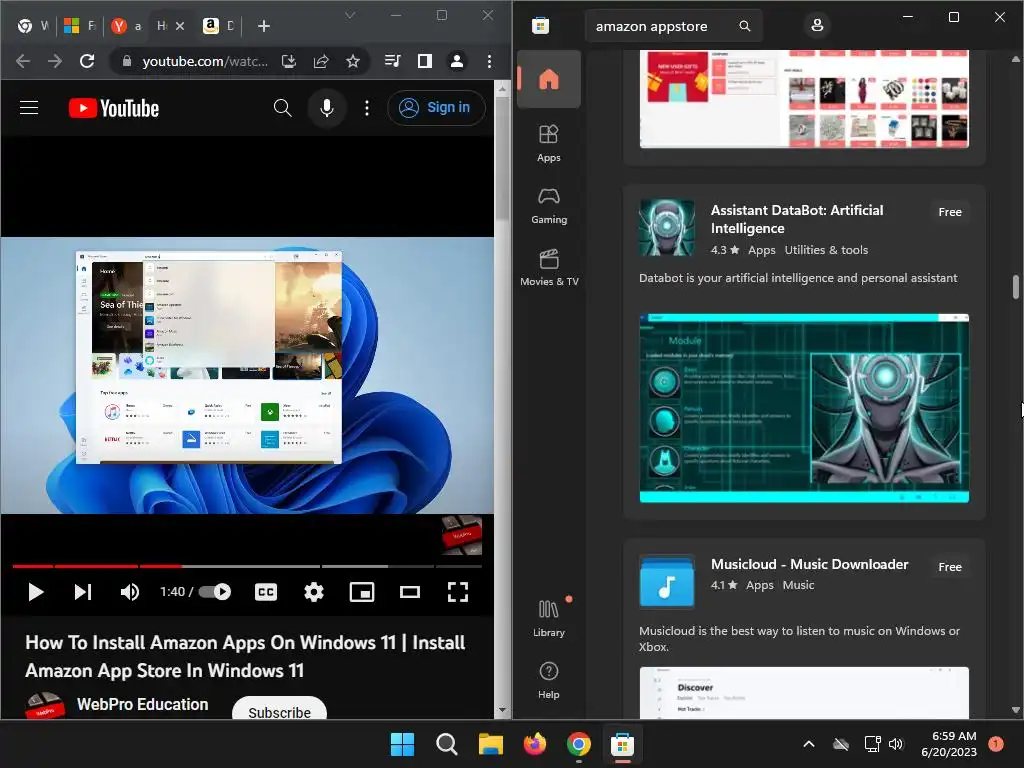Viewport: 1024px width, 768px height.
Task: Switch to the Microsoft tab
Action: [x=80, y=26]
